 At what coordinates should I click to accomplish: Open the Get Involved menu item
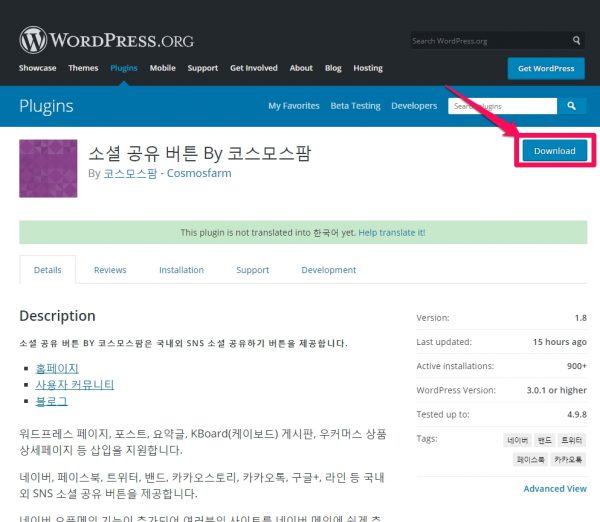click(254, 68)
